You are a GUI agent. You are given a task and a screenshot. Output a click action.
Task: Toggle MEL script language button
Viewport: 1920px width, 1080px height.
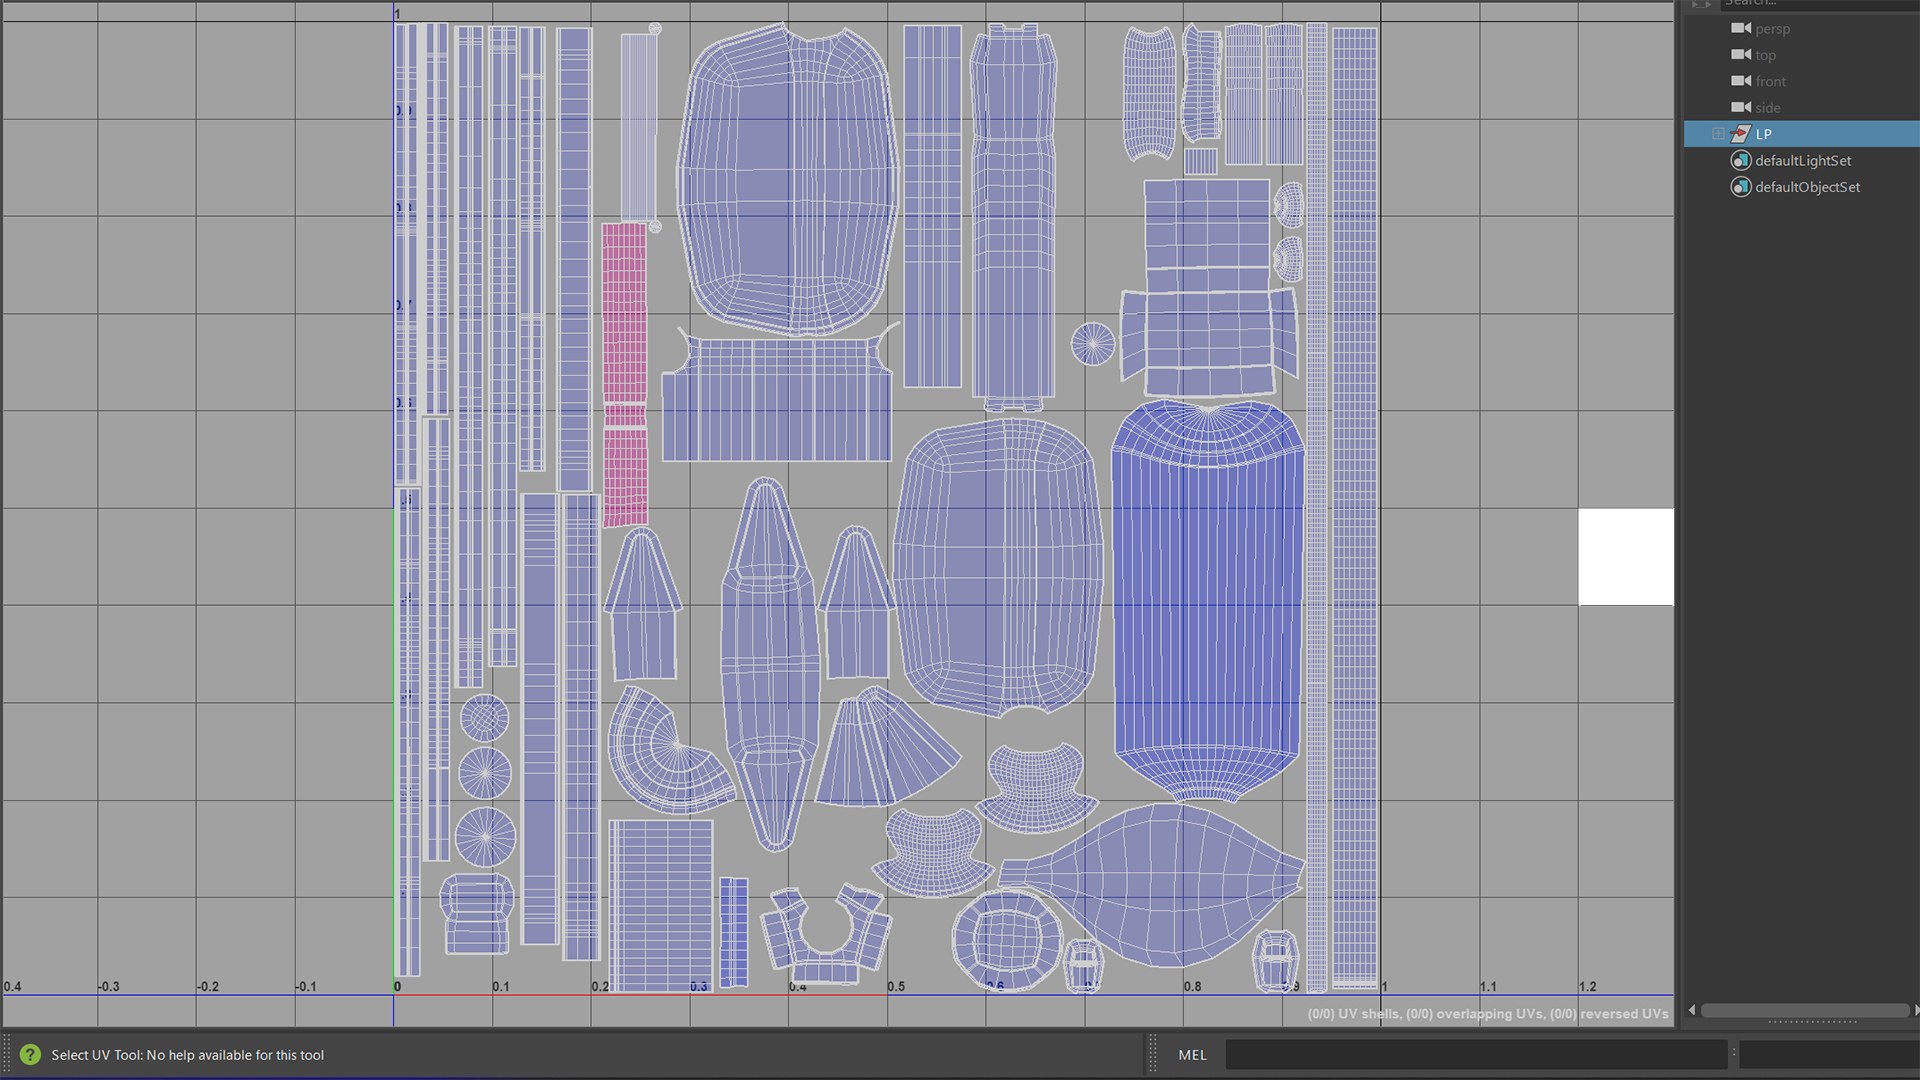tap(1192, 1054)
